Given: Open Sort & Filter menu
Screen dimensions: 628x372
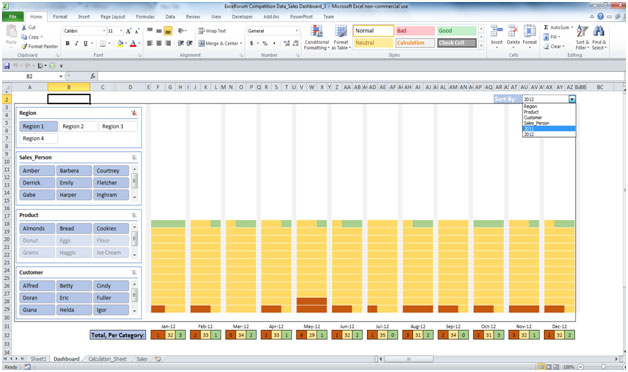Looking at the screenshot, I should pos(582,37).
